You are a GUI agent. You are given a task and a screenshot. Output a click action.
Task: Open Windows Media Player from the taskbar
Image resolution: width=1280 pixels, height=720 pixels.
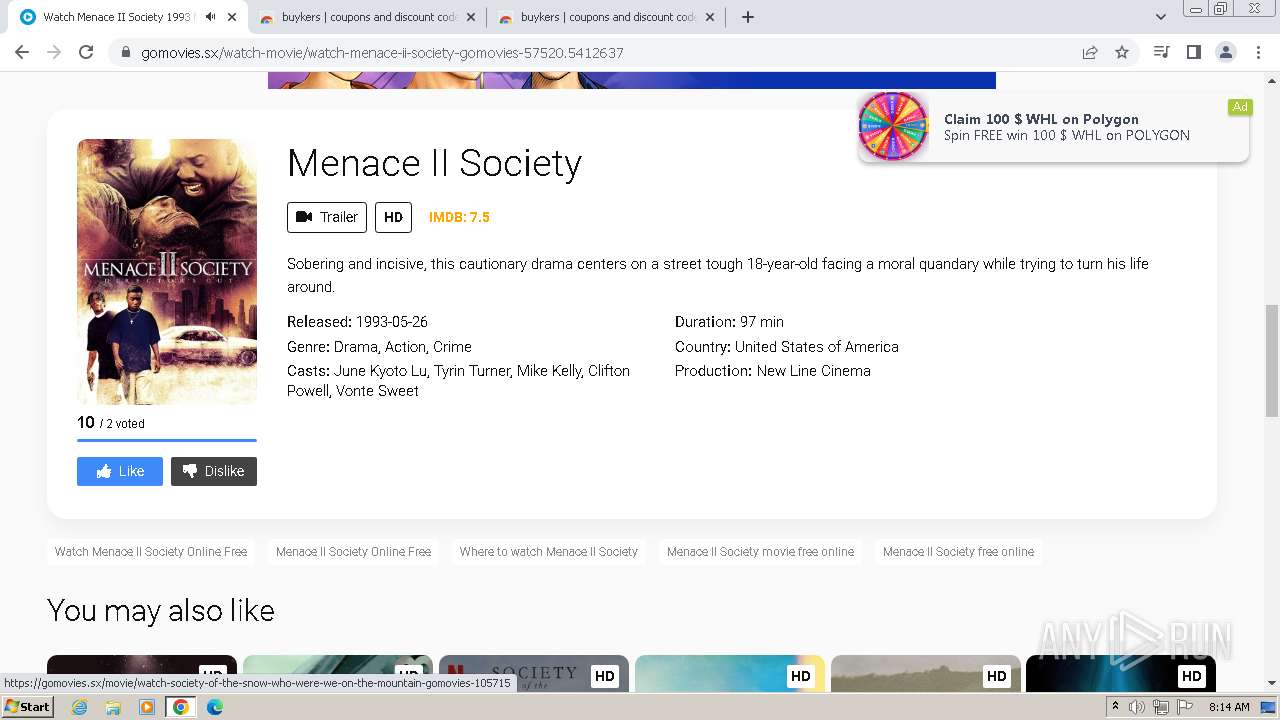147,707
